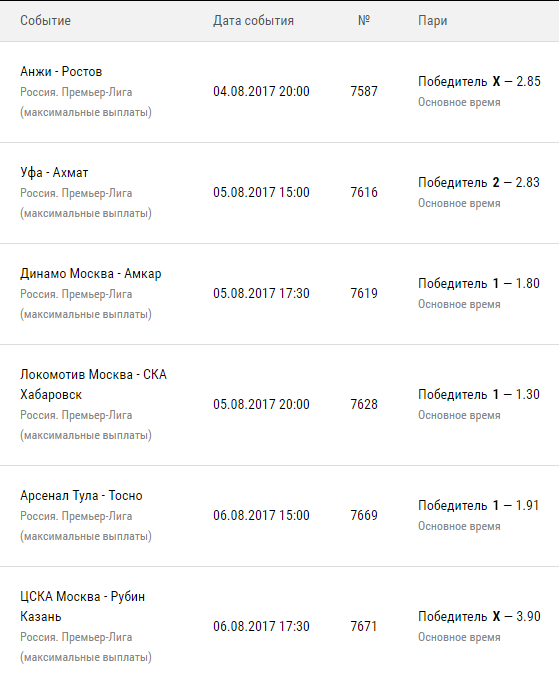
Task: Open Локомотив Москва - СКА Хабаровск match
Action: point(93,385)
